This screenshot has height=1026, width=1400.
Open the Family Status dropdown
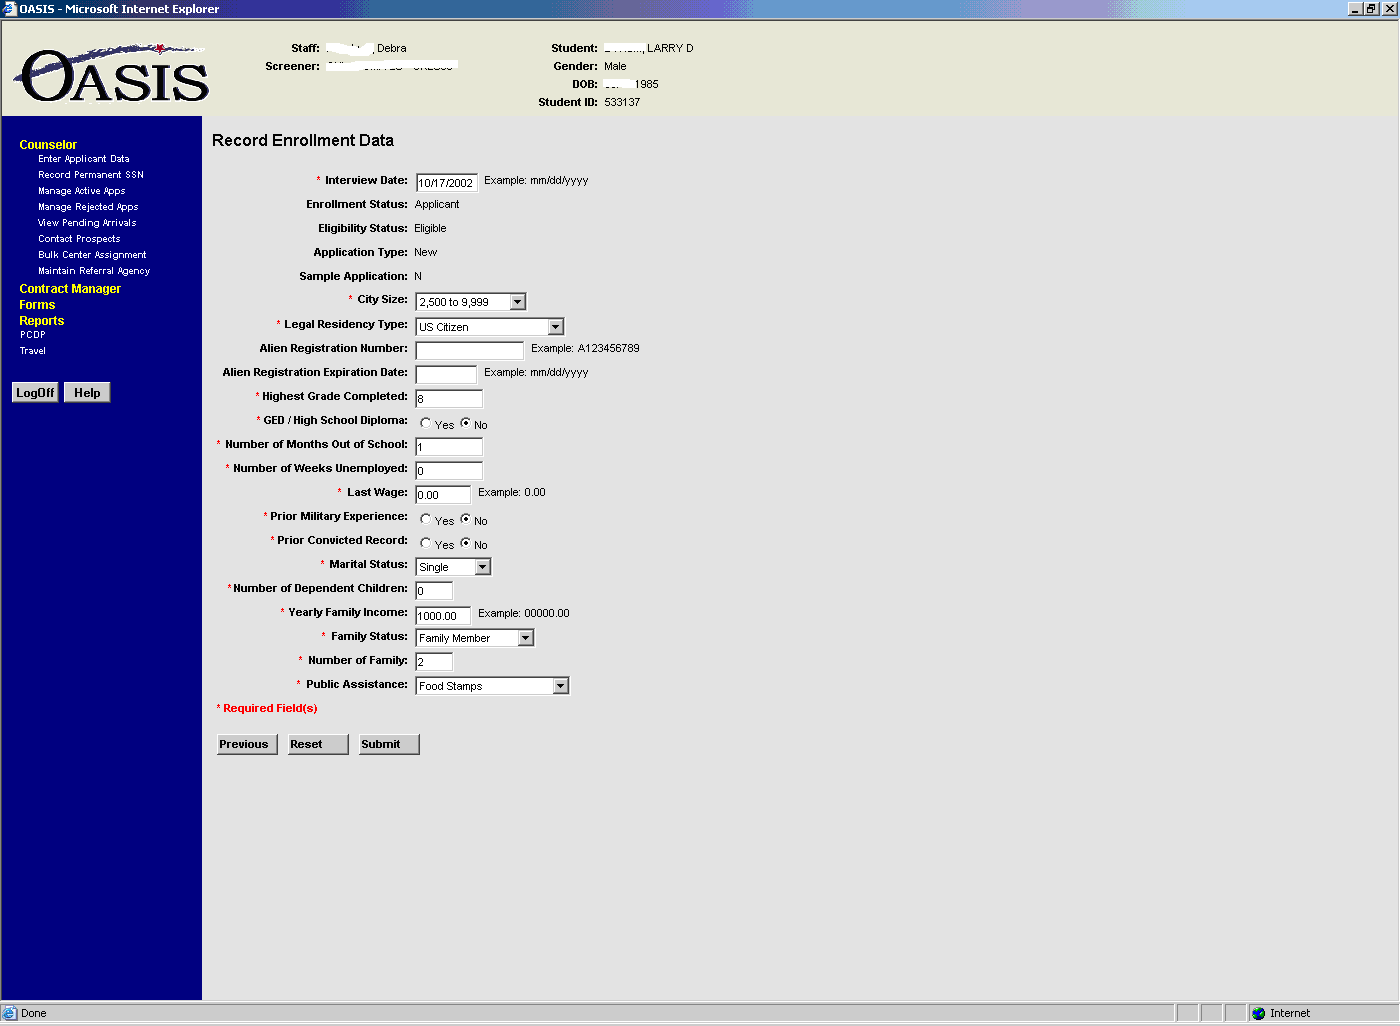click(x=526, y=638)
